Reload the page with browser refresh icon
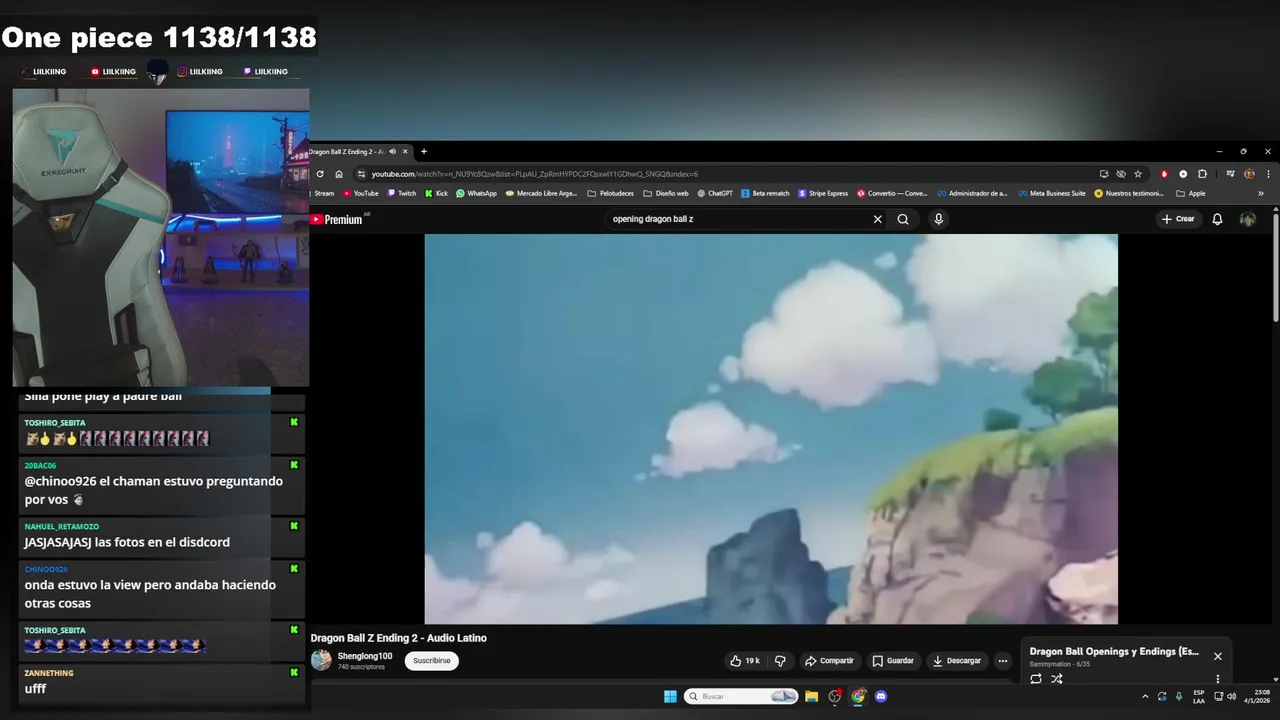1280x720 pixels. pos(320,174)
